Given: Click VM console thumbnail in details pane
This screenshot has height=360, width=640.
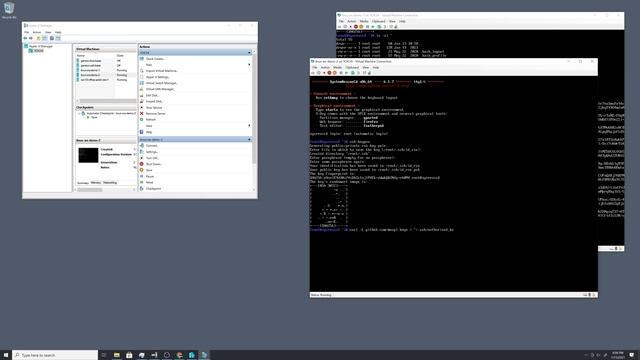Looking at the screenshot, I should (88, 155).
